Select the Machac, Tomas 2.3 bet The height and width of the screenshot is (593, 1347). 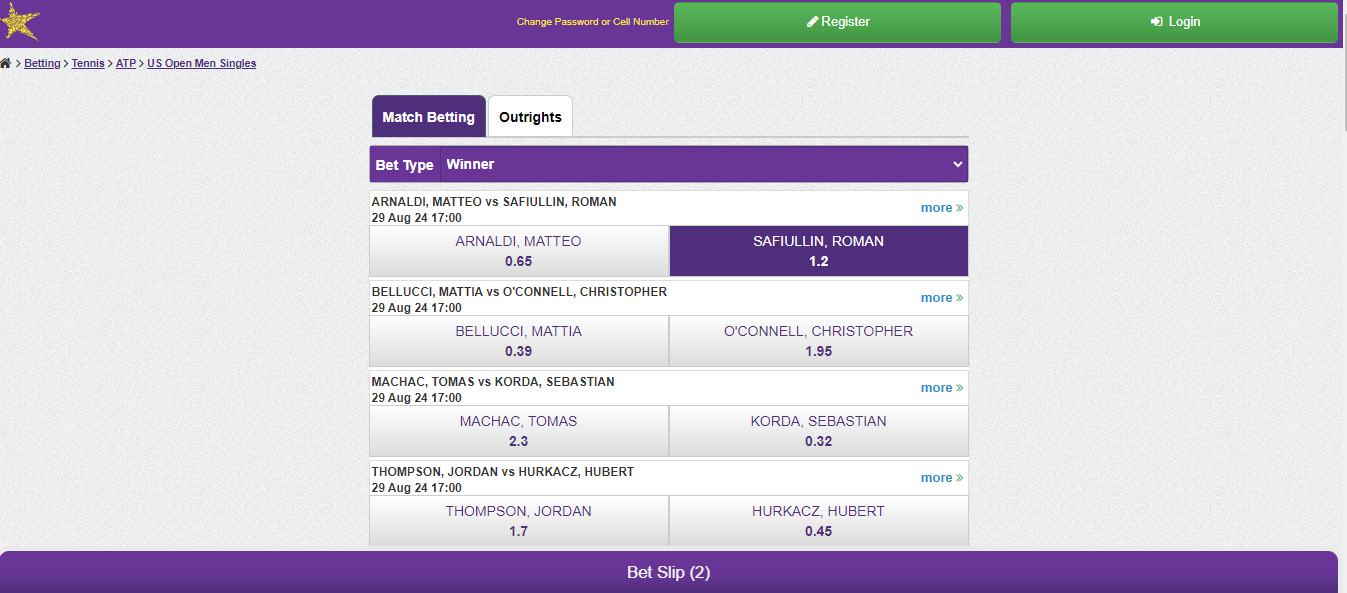[x=518, y=431]
